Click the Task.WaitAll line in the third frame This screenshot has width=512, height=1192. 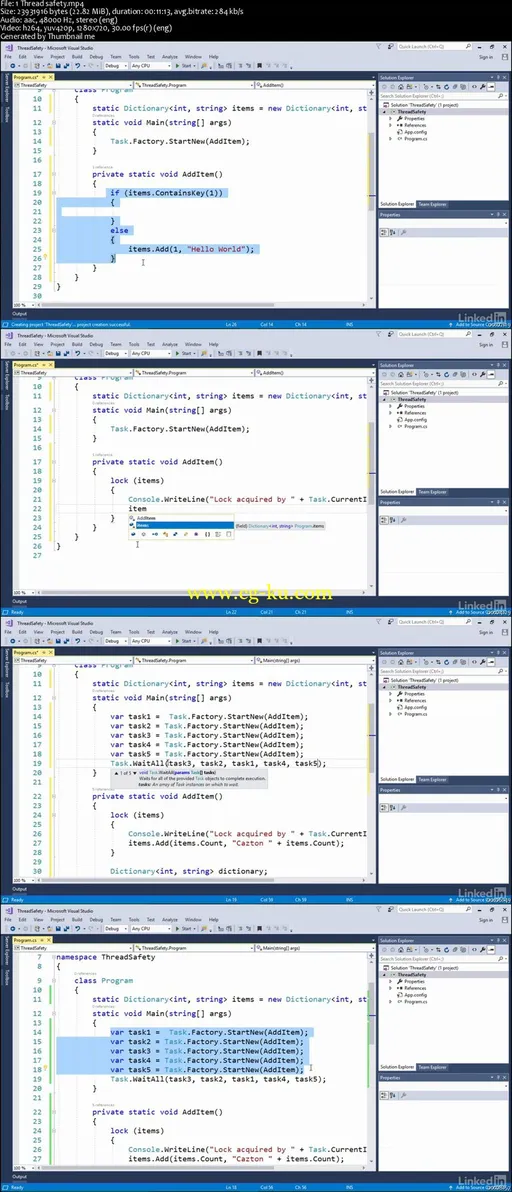click(x=218, y=763)
